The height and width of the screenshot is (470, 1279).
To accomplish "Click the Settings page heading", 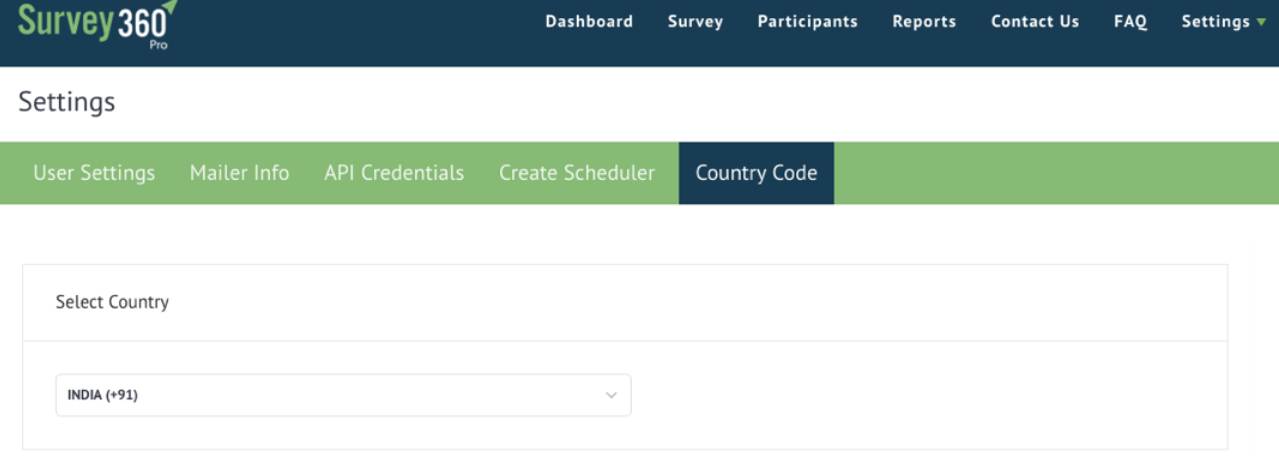I will click(67, 101).
